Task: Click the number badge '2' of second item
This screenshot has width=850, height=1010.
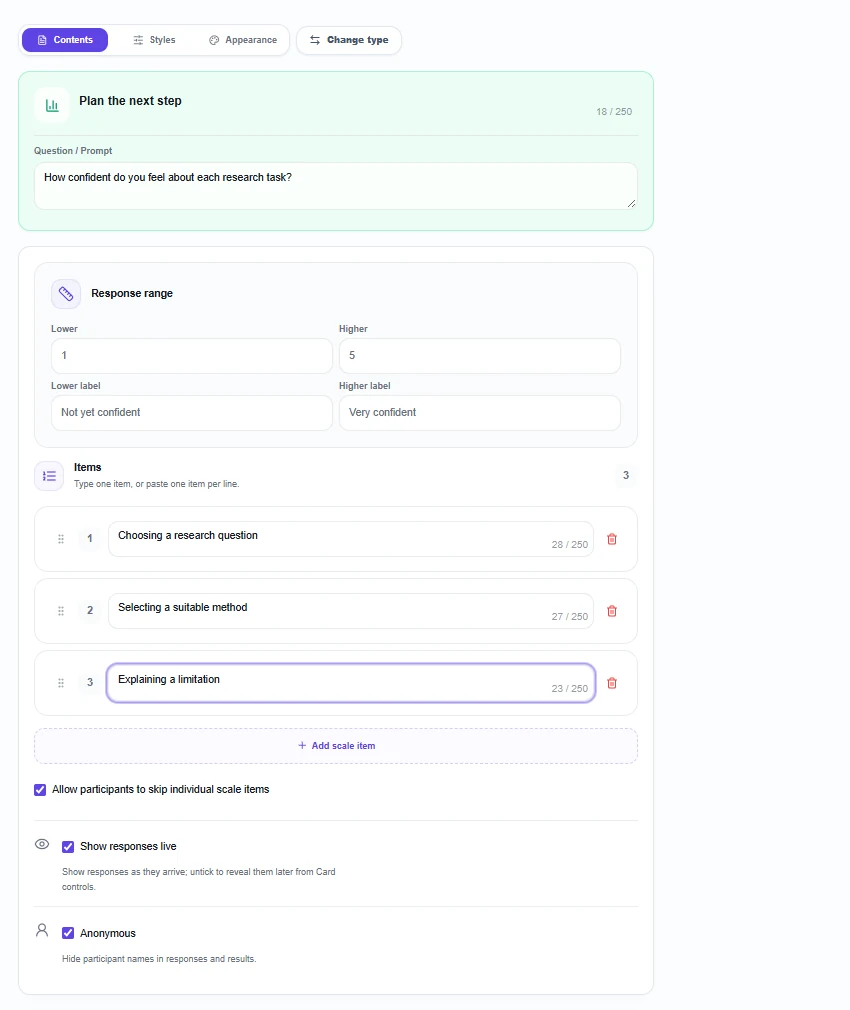Action: point(90,611)
